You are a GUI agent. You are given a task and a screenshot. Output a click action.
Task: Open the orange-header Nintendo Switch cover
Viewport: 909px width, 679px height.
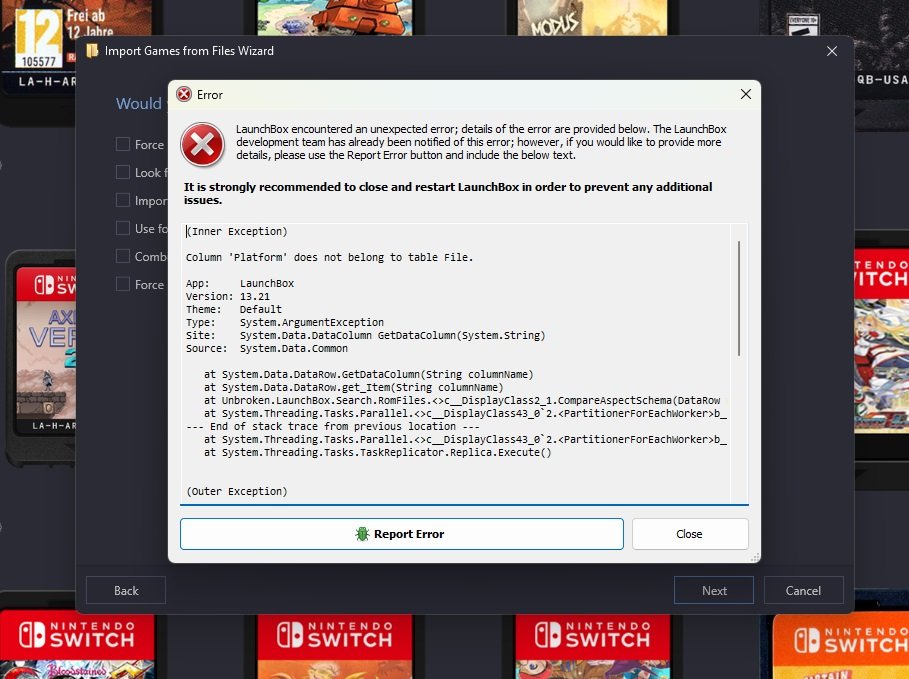pos(841,647)
